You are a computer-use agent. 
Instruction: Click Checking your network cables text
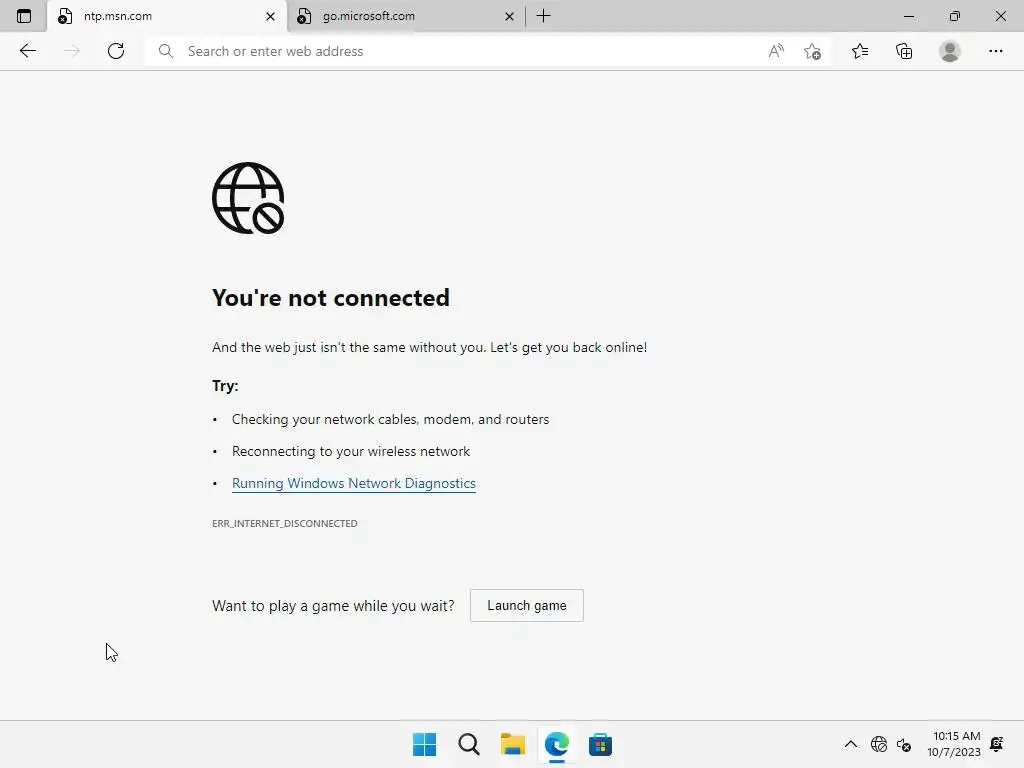391,419
